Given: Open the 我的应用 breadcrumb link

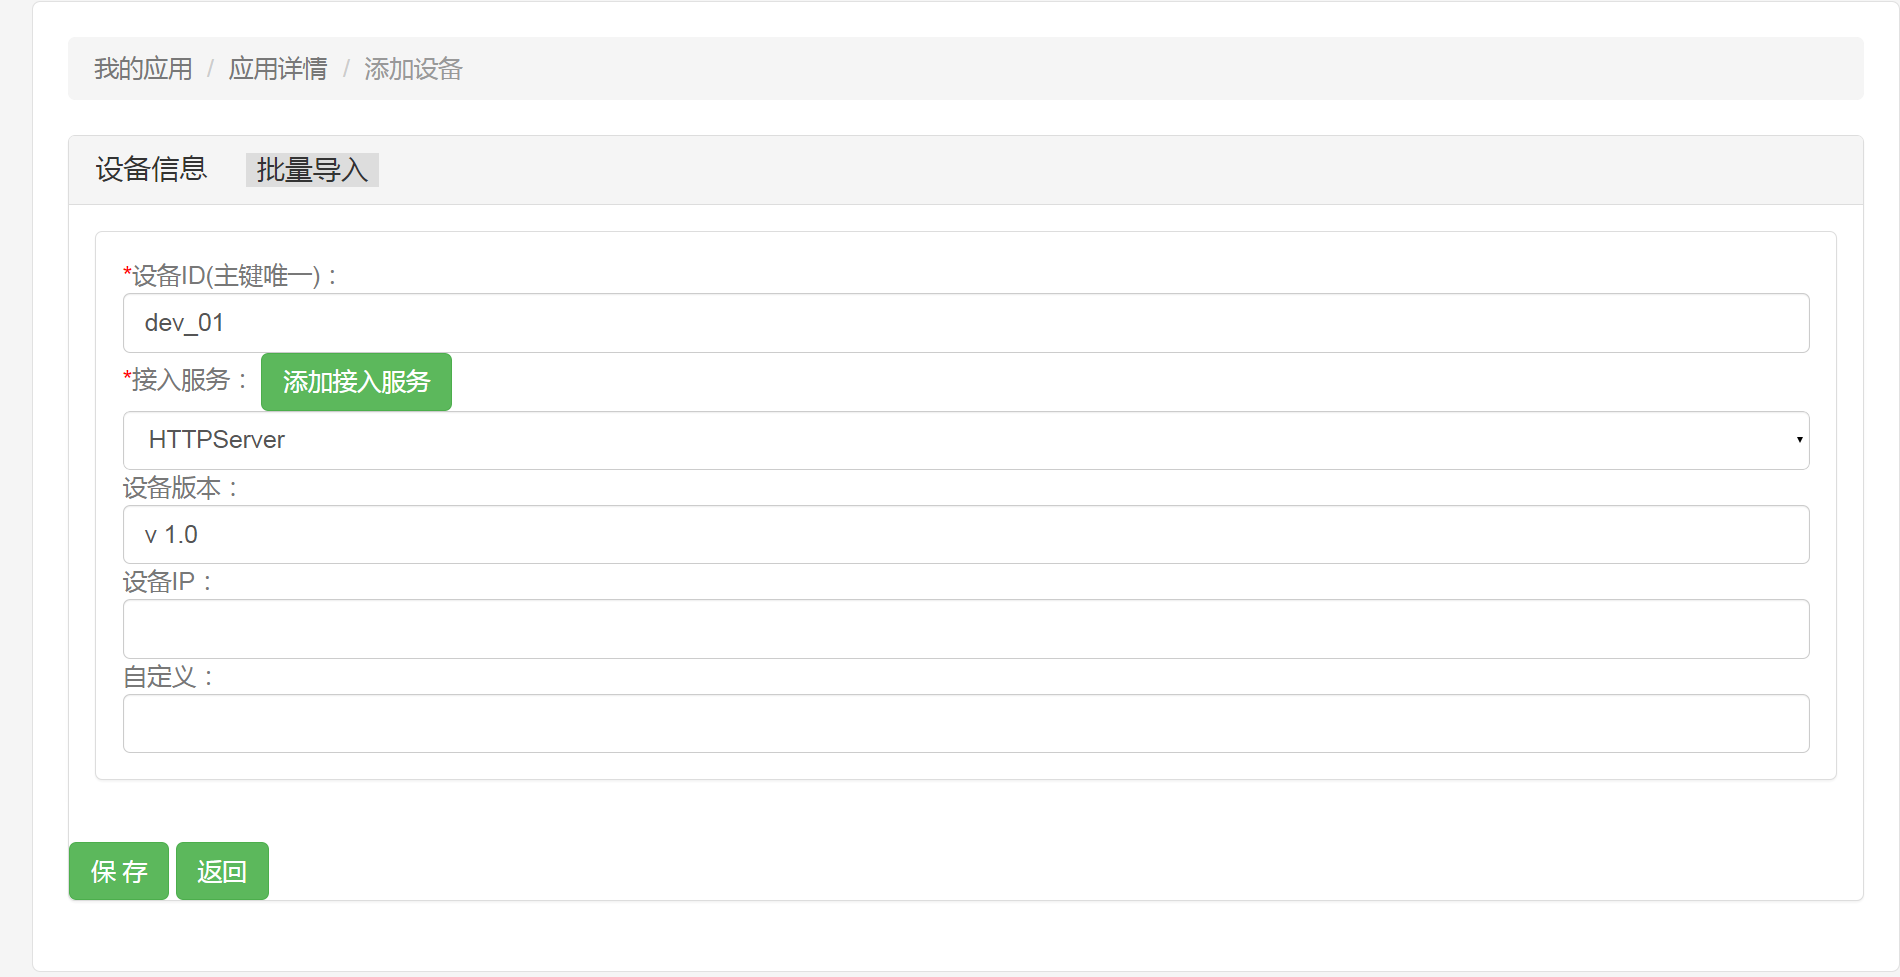Looking at the screenshot, I should point(143,69).
